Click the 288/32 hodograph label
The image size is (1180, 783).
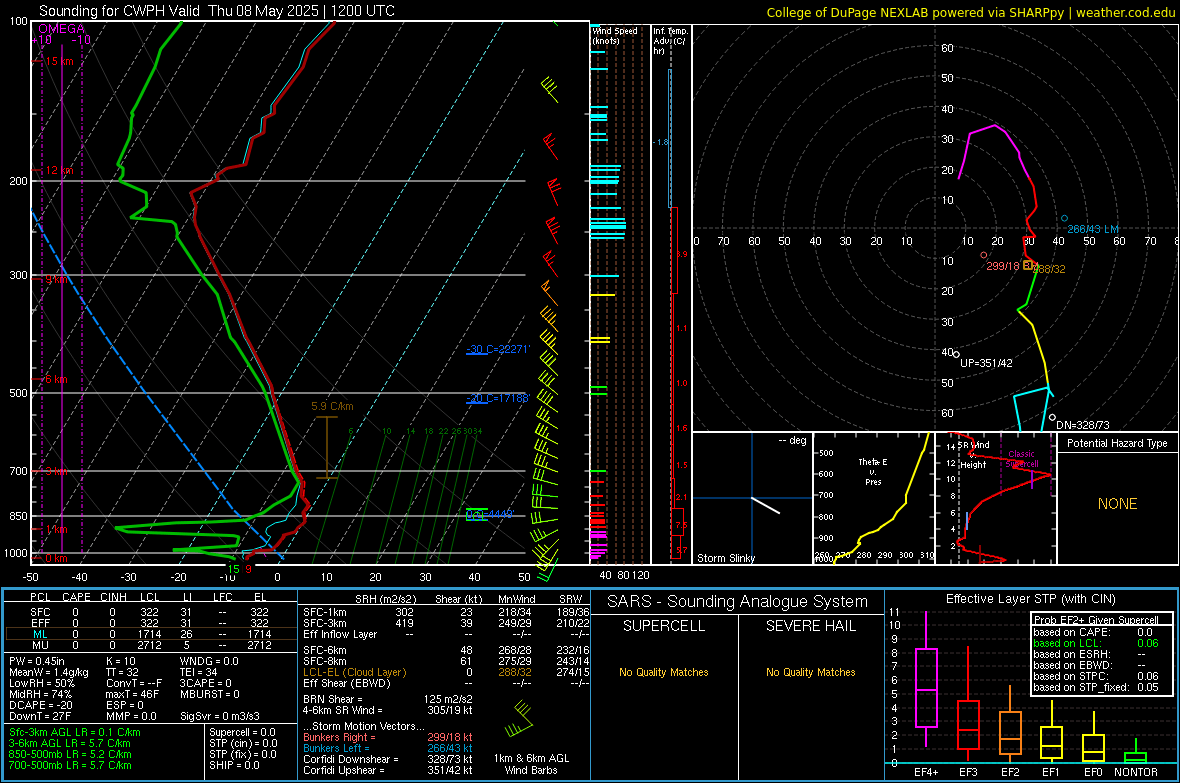1049,269
